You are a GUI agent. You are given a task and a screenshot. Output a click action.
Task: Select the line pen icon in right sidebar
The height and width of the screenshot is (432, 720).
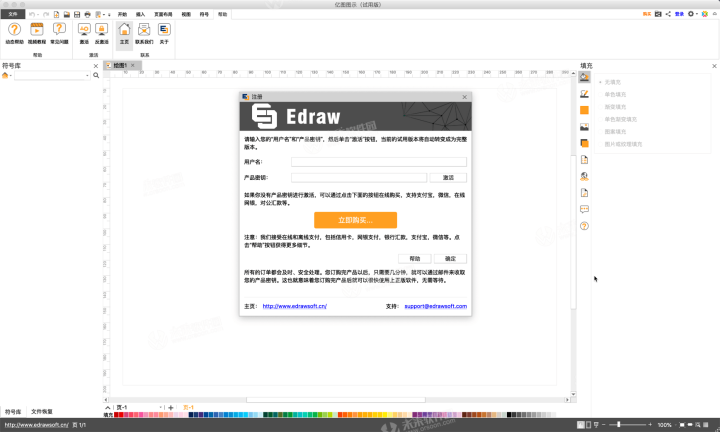pos(584,94)
